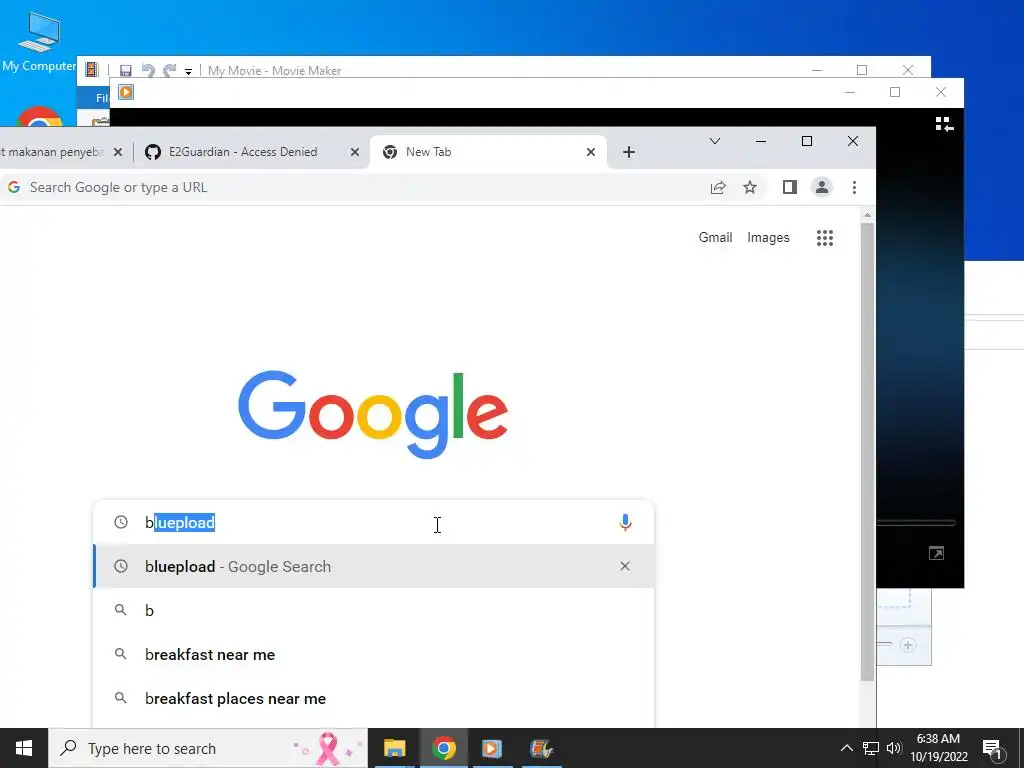1024x768 pixels.
Task: Open the Gmail link
Action: (x=715, y=238)
